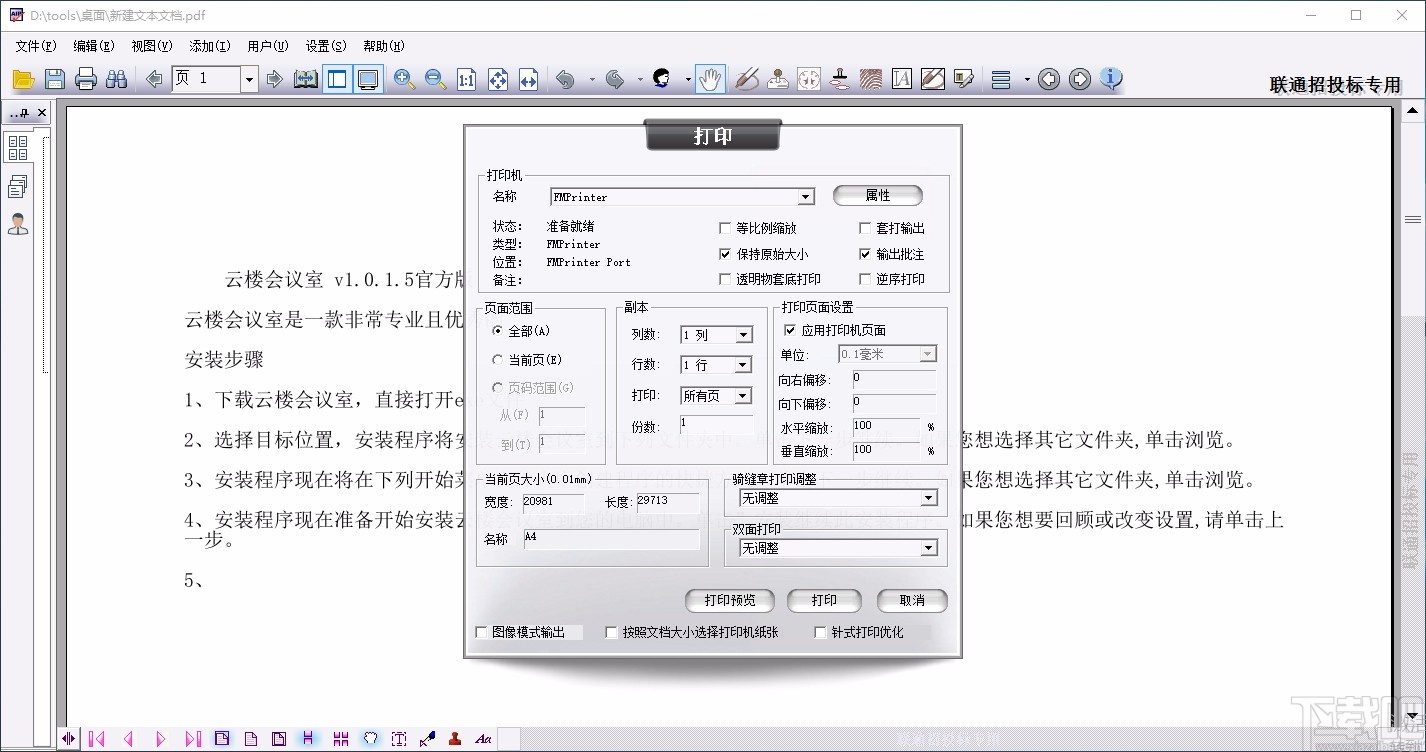Click the fit page icon with four arrows
This screenshot has height=752, width=1426.
tap(498, 80)
